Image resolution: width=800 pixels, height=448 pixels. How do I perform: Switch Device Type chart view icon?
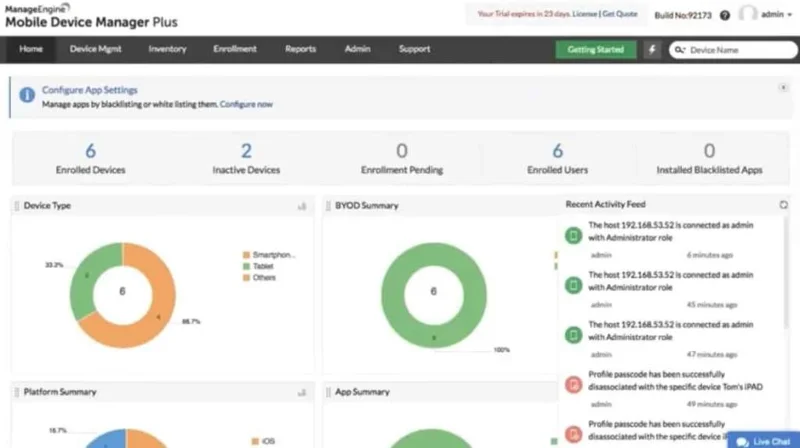click(x=302, y=206)
